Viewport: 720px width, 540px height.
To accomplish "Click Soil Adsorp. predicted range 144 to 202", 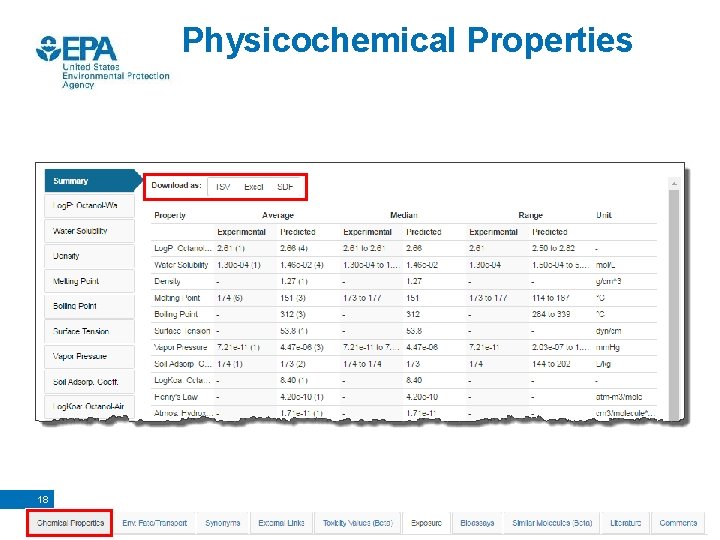I will click(551, 364).
